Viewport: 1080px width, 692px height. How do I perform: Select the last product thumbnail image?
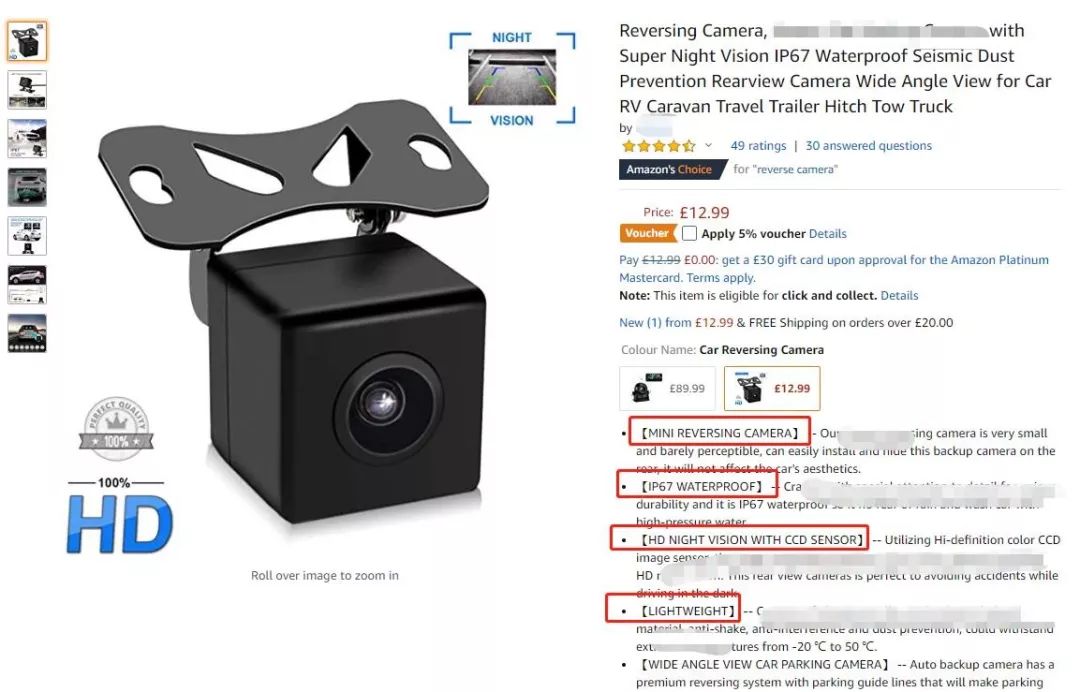(27, 333)
